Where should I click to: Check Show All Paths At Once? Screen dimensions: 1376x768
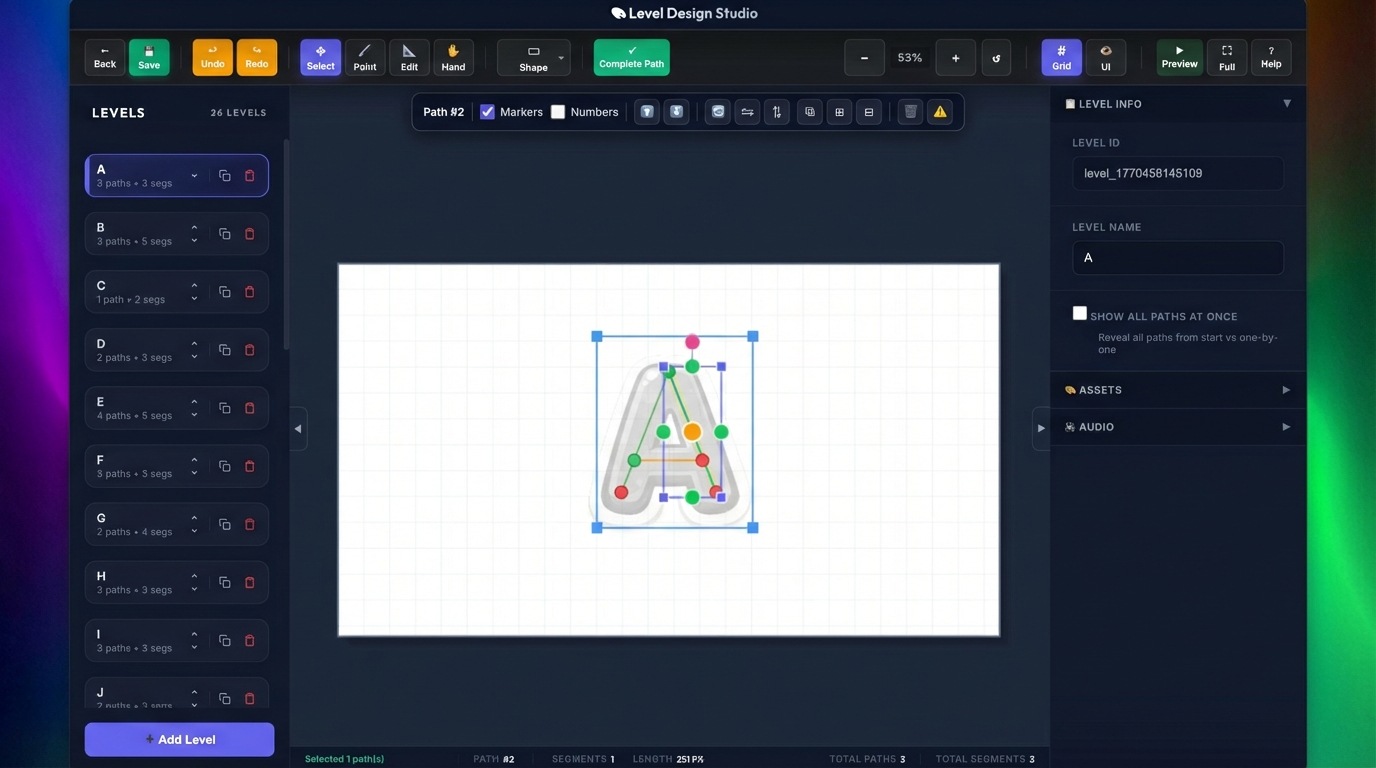(x=1079, y=312)
